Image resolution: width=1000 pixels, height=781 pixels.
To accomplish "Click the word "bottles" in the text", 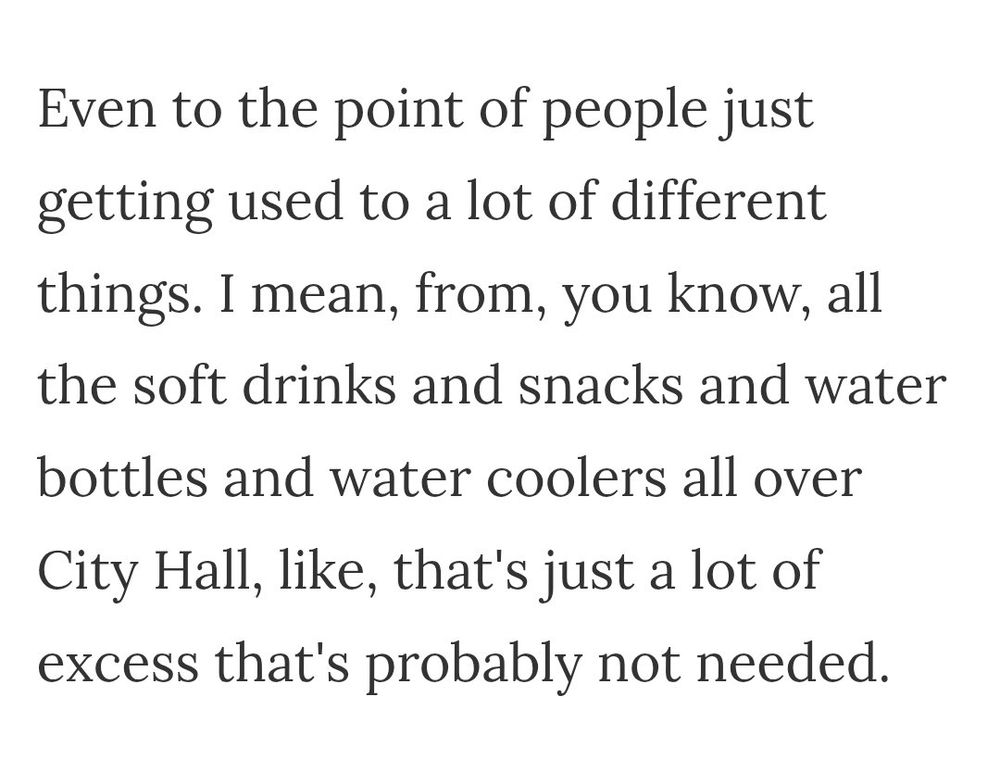I will pos(122,478).
